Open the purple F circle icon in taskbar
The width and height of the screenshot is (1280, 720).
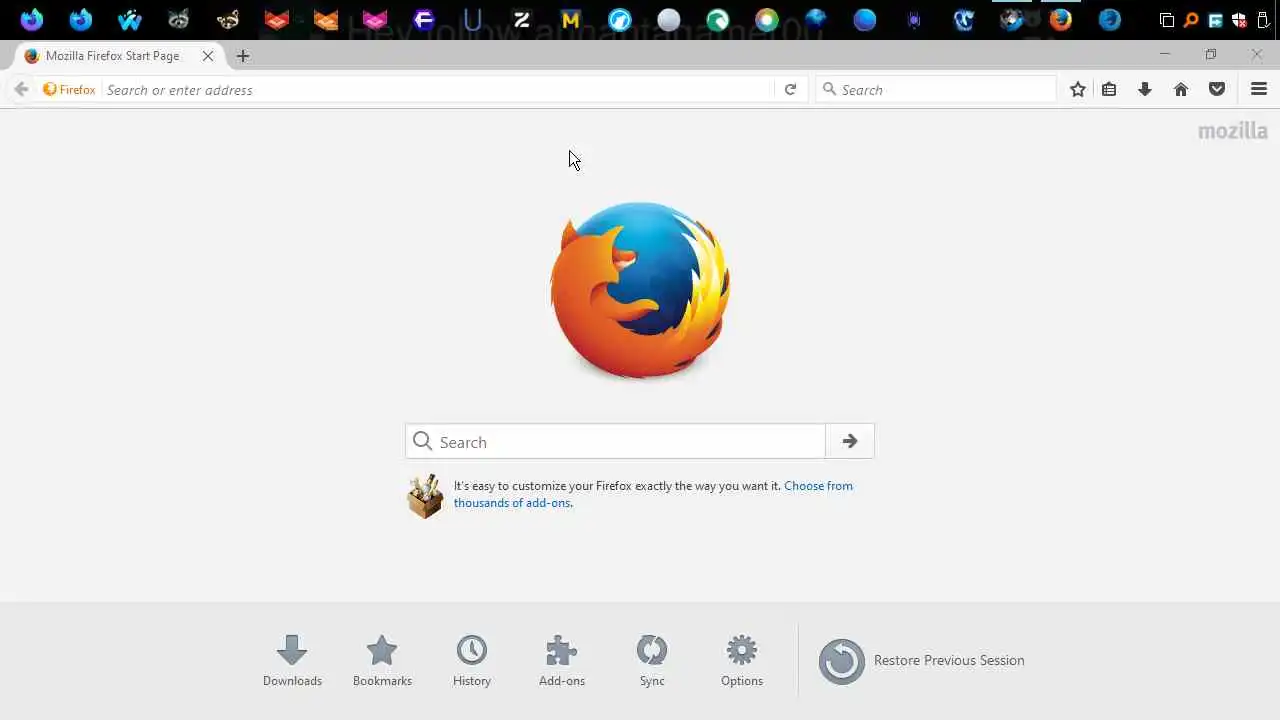point(424,19)
